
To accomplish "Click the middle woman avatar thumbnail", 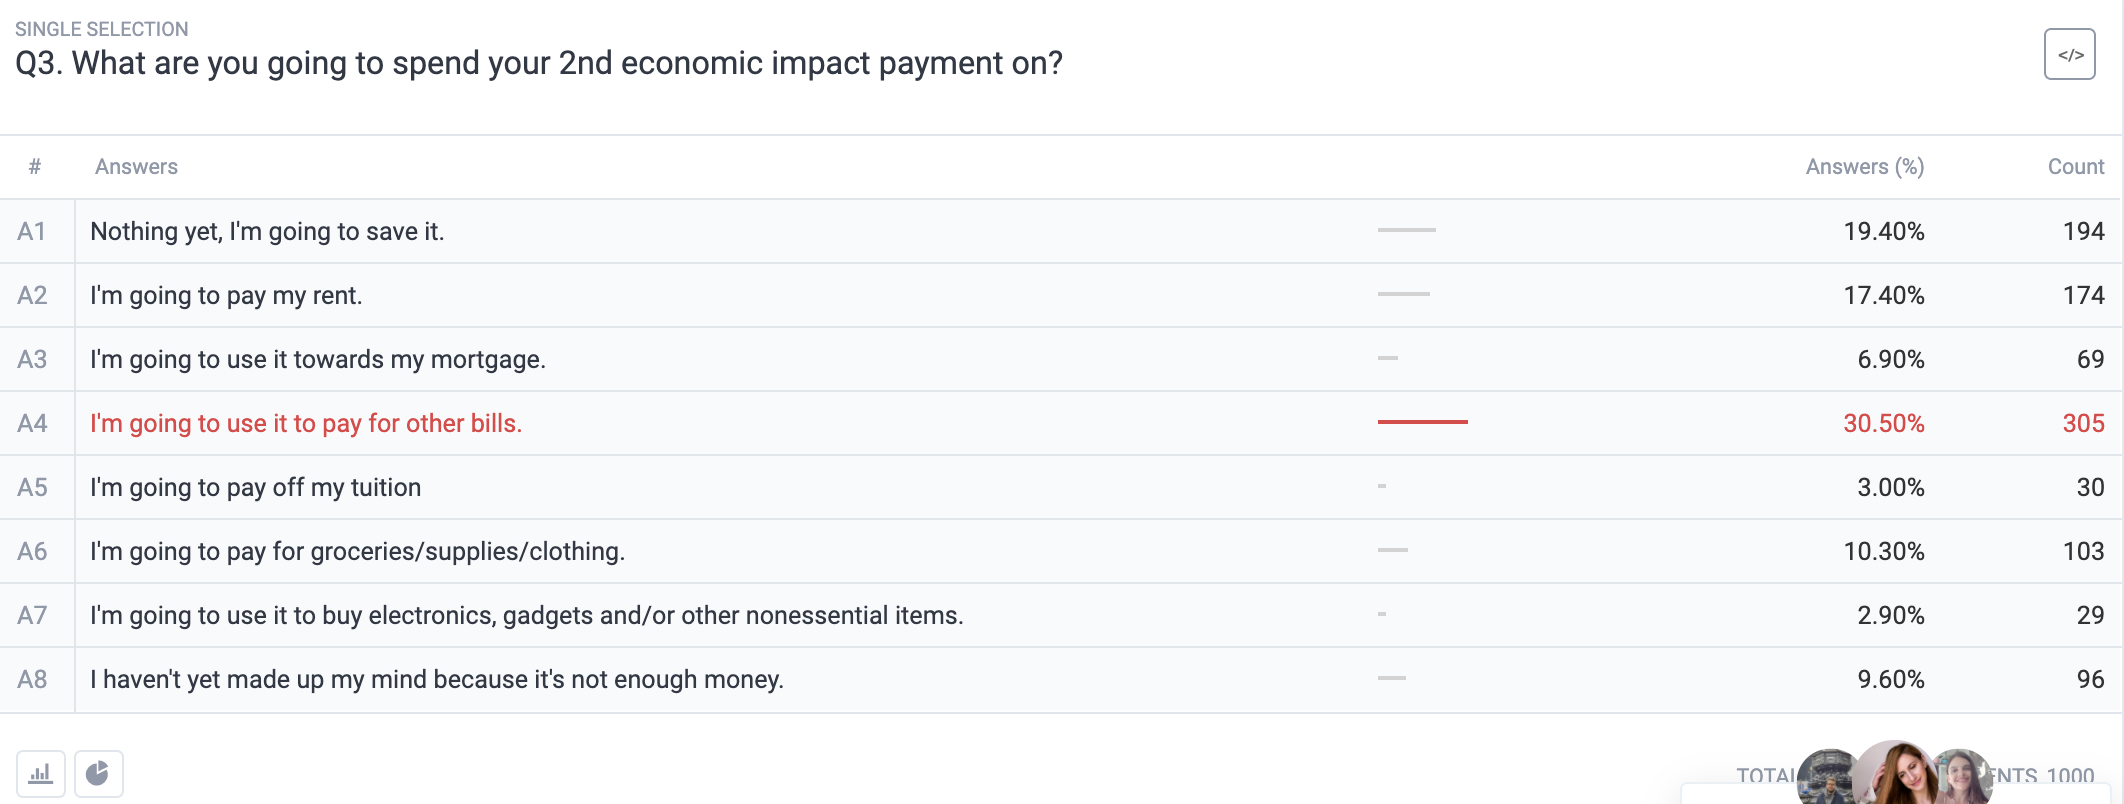I will coord(1896,773).
